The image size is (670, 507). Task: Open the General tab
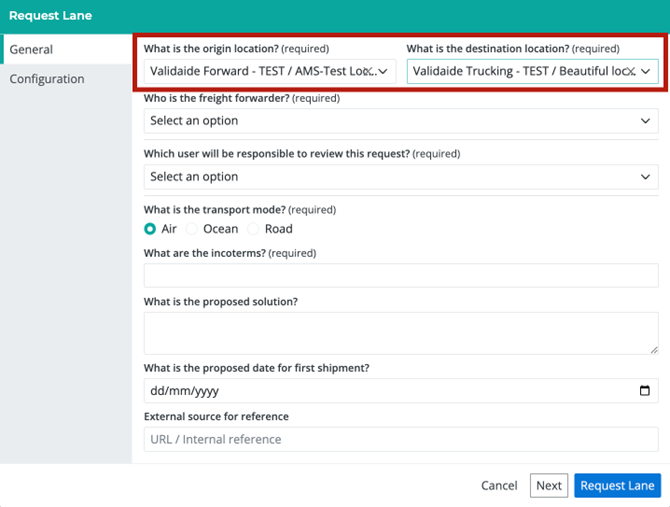pos(66,49)
